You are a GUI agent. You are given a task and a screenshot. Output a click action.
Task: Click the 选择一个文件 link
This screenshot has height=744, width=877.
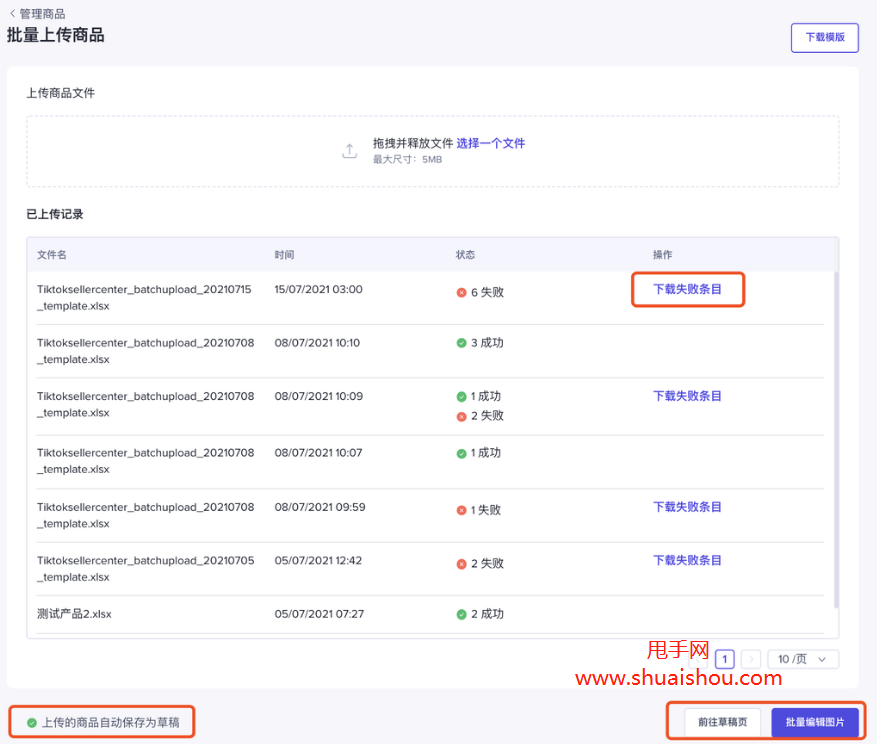tap(490, 143)
